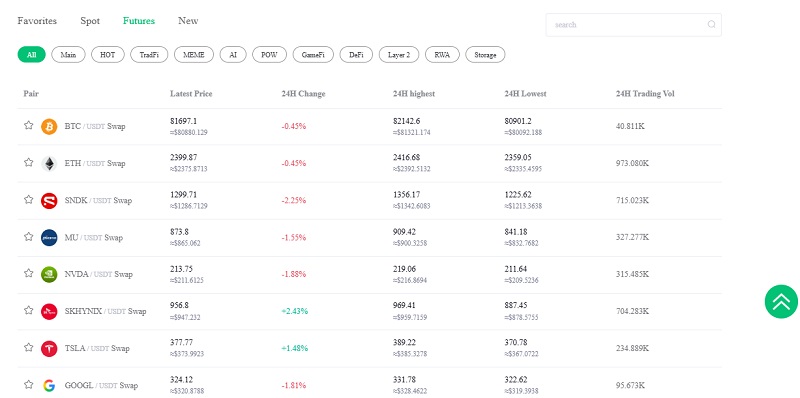Click the SKHYNIX red logo

[x=49, y=311]
